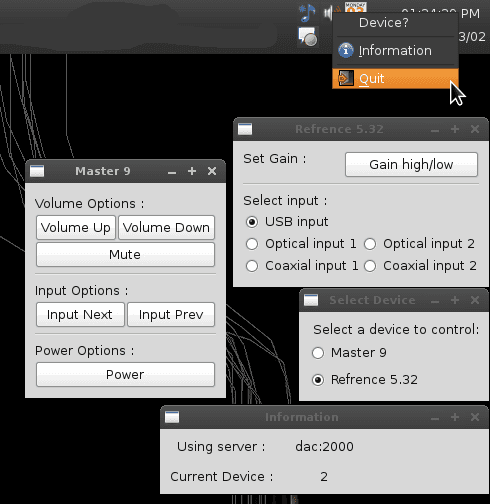Click the Information menu item icon
The height and width of the screenshot is (504, 490).
(x=346, y=51)
